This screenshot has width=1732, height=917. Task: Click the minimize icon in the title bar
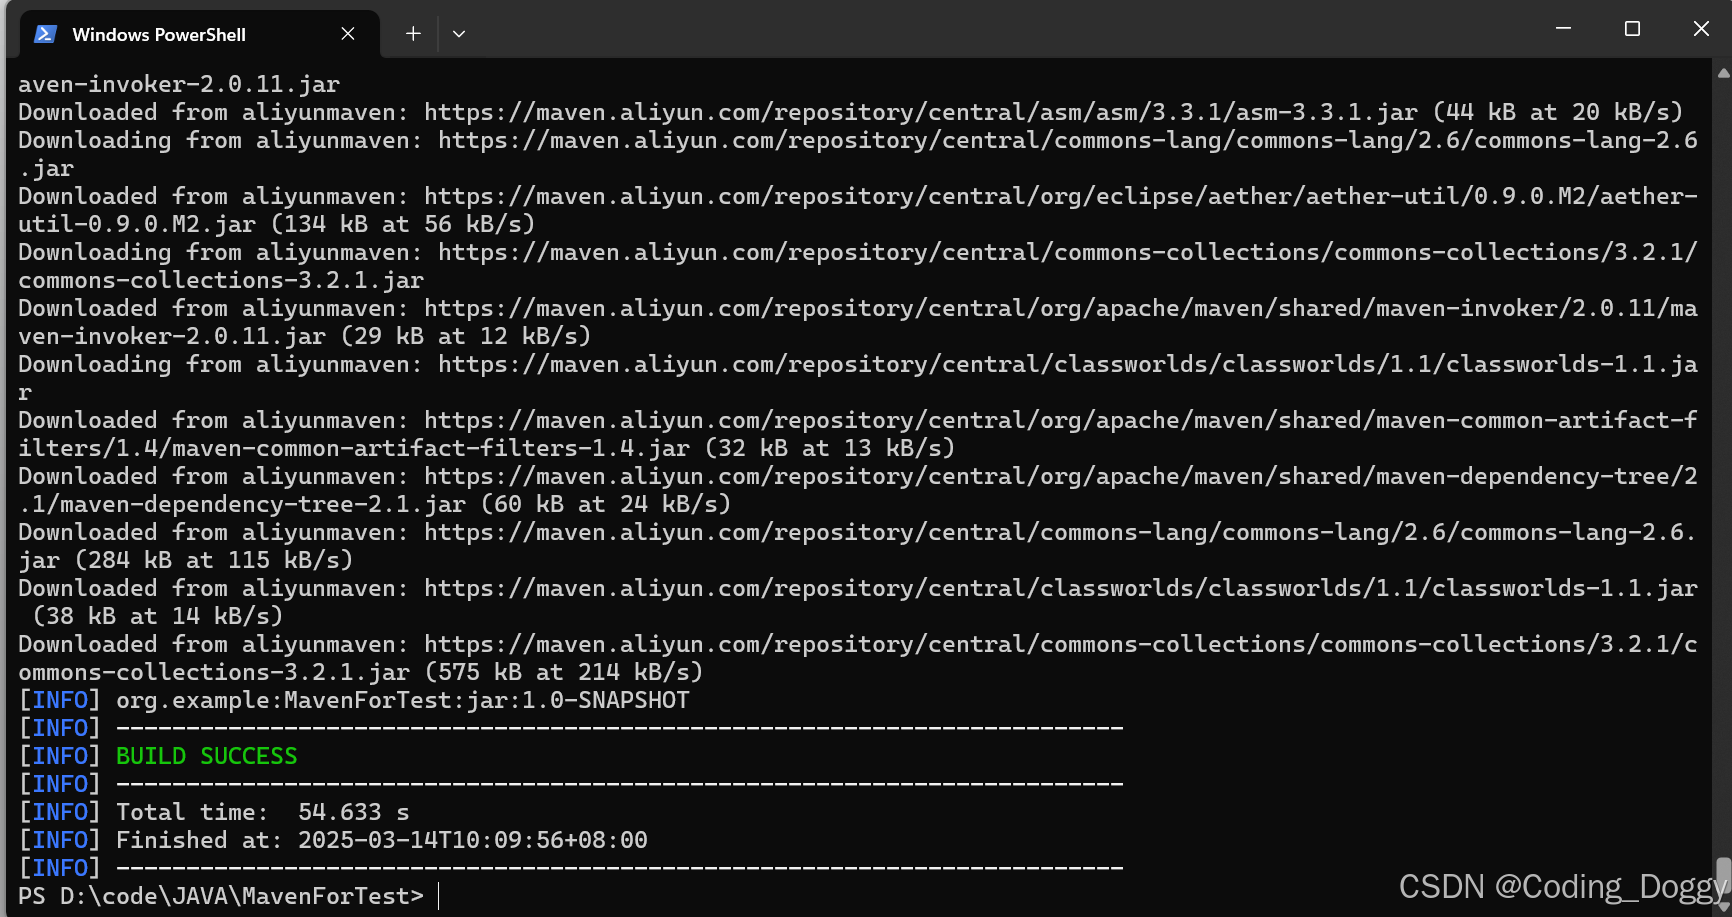1562,28
